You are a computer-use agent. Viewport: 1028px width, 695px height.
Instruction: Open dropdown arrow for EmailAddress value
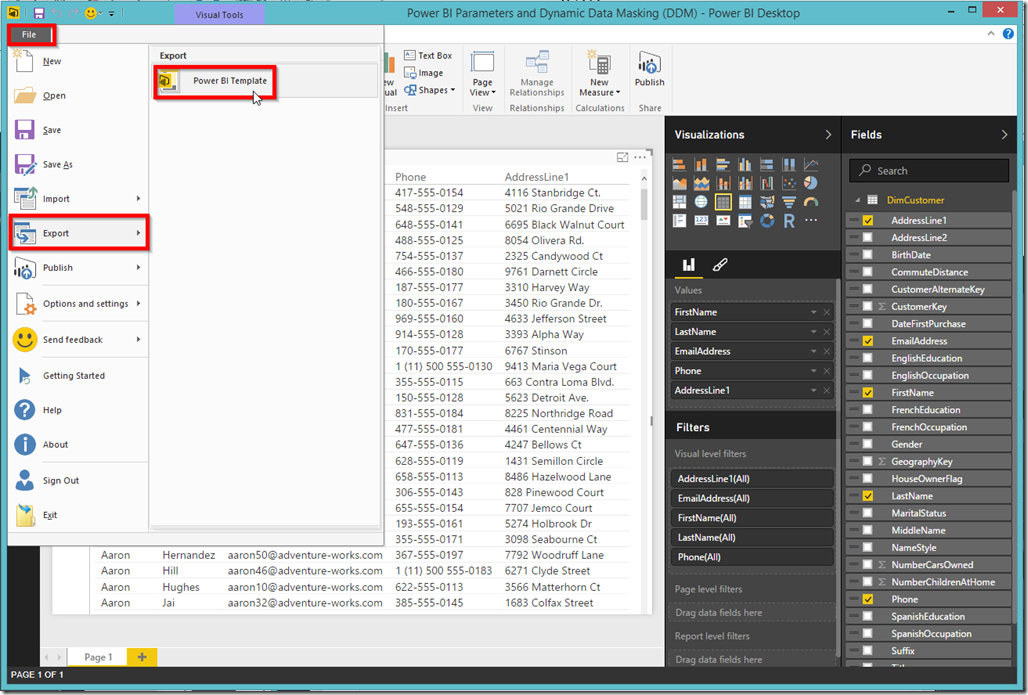pyautogui.click(x=814, y=351)
